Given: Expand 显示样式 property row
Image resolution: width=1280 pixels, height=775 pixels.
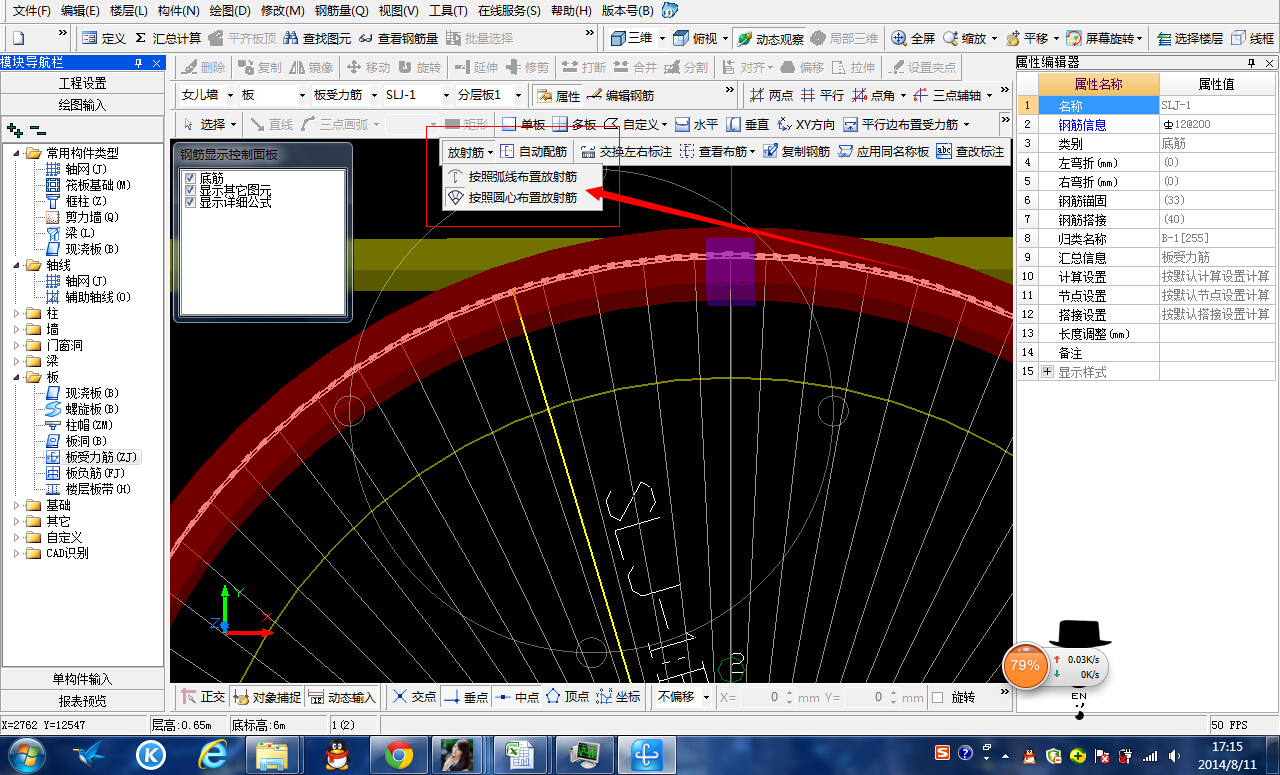Looking at the screenshot, I should click(x=1048, y=371).
